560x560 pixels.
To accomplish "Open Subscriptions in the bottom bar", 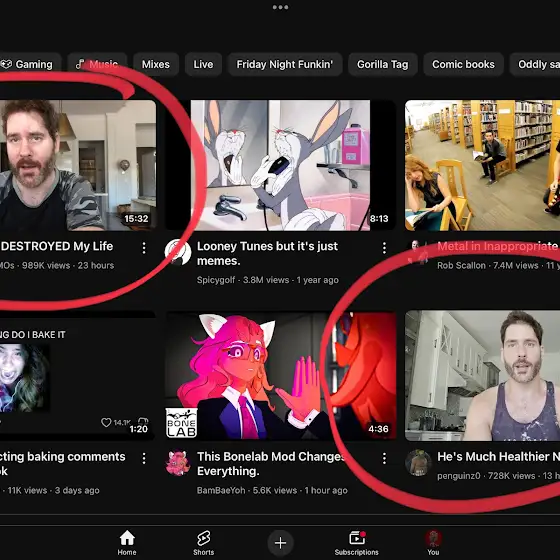I will coord(356,542).
